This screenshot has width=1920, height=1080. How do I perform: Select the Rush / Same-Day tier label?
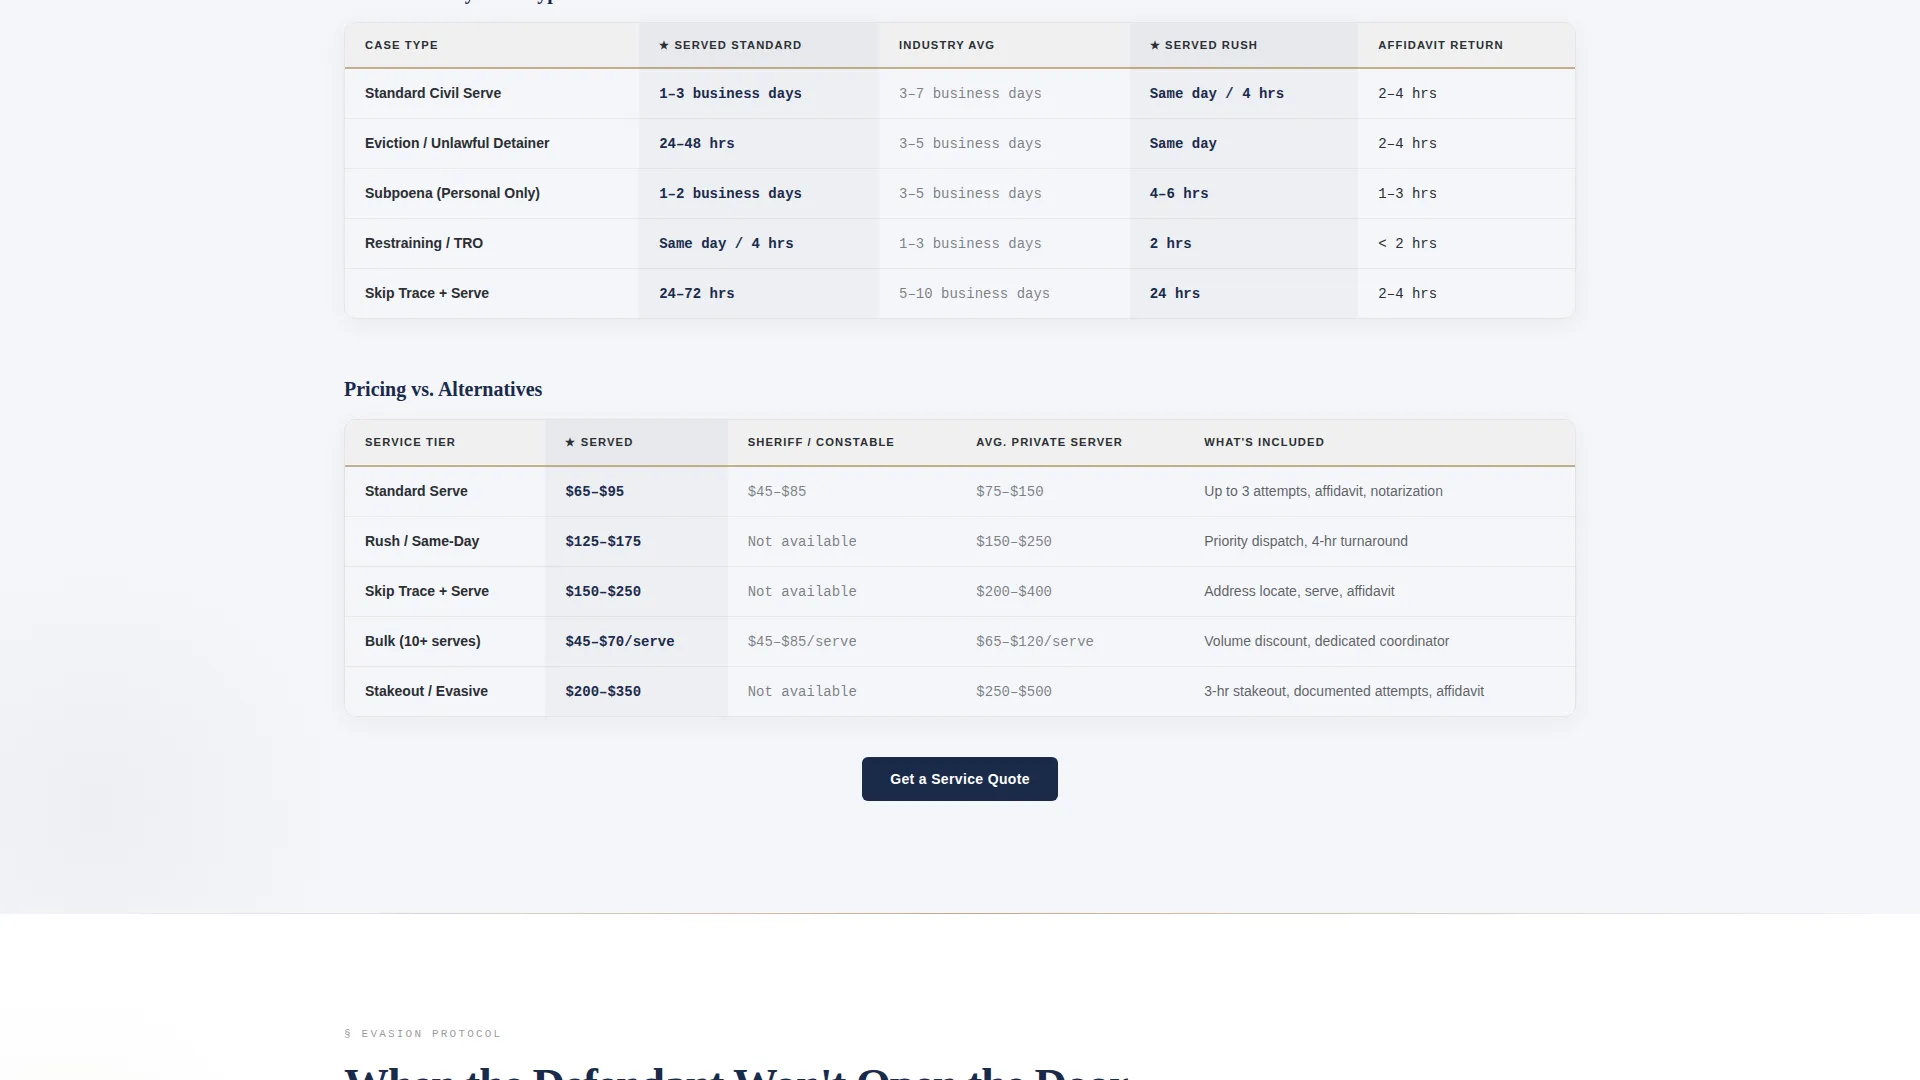(422, 541)
